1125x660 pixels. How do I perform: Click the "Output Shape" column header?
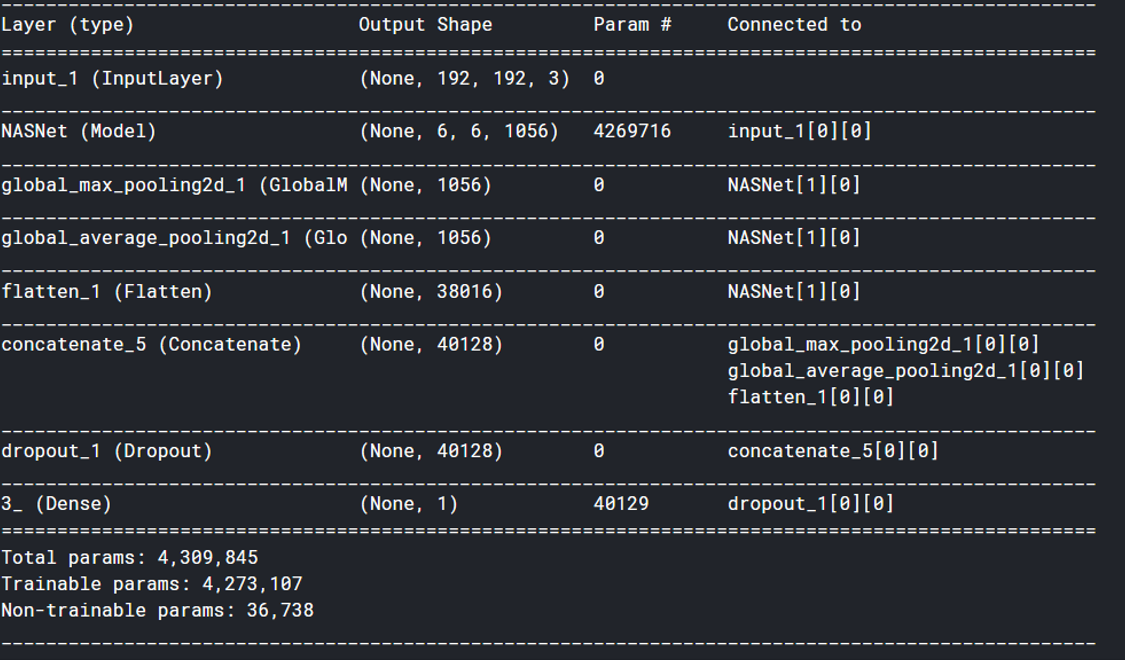click(x=425, y=25)
